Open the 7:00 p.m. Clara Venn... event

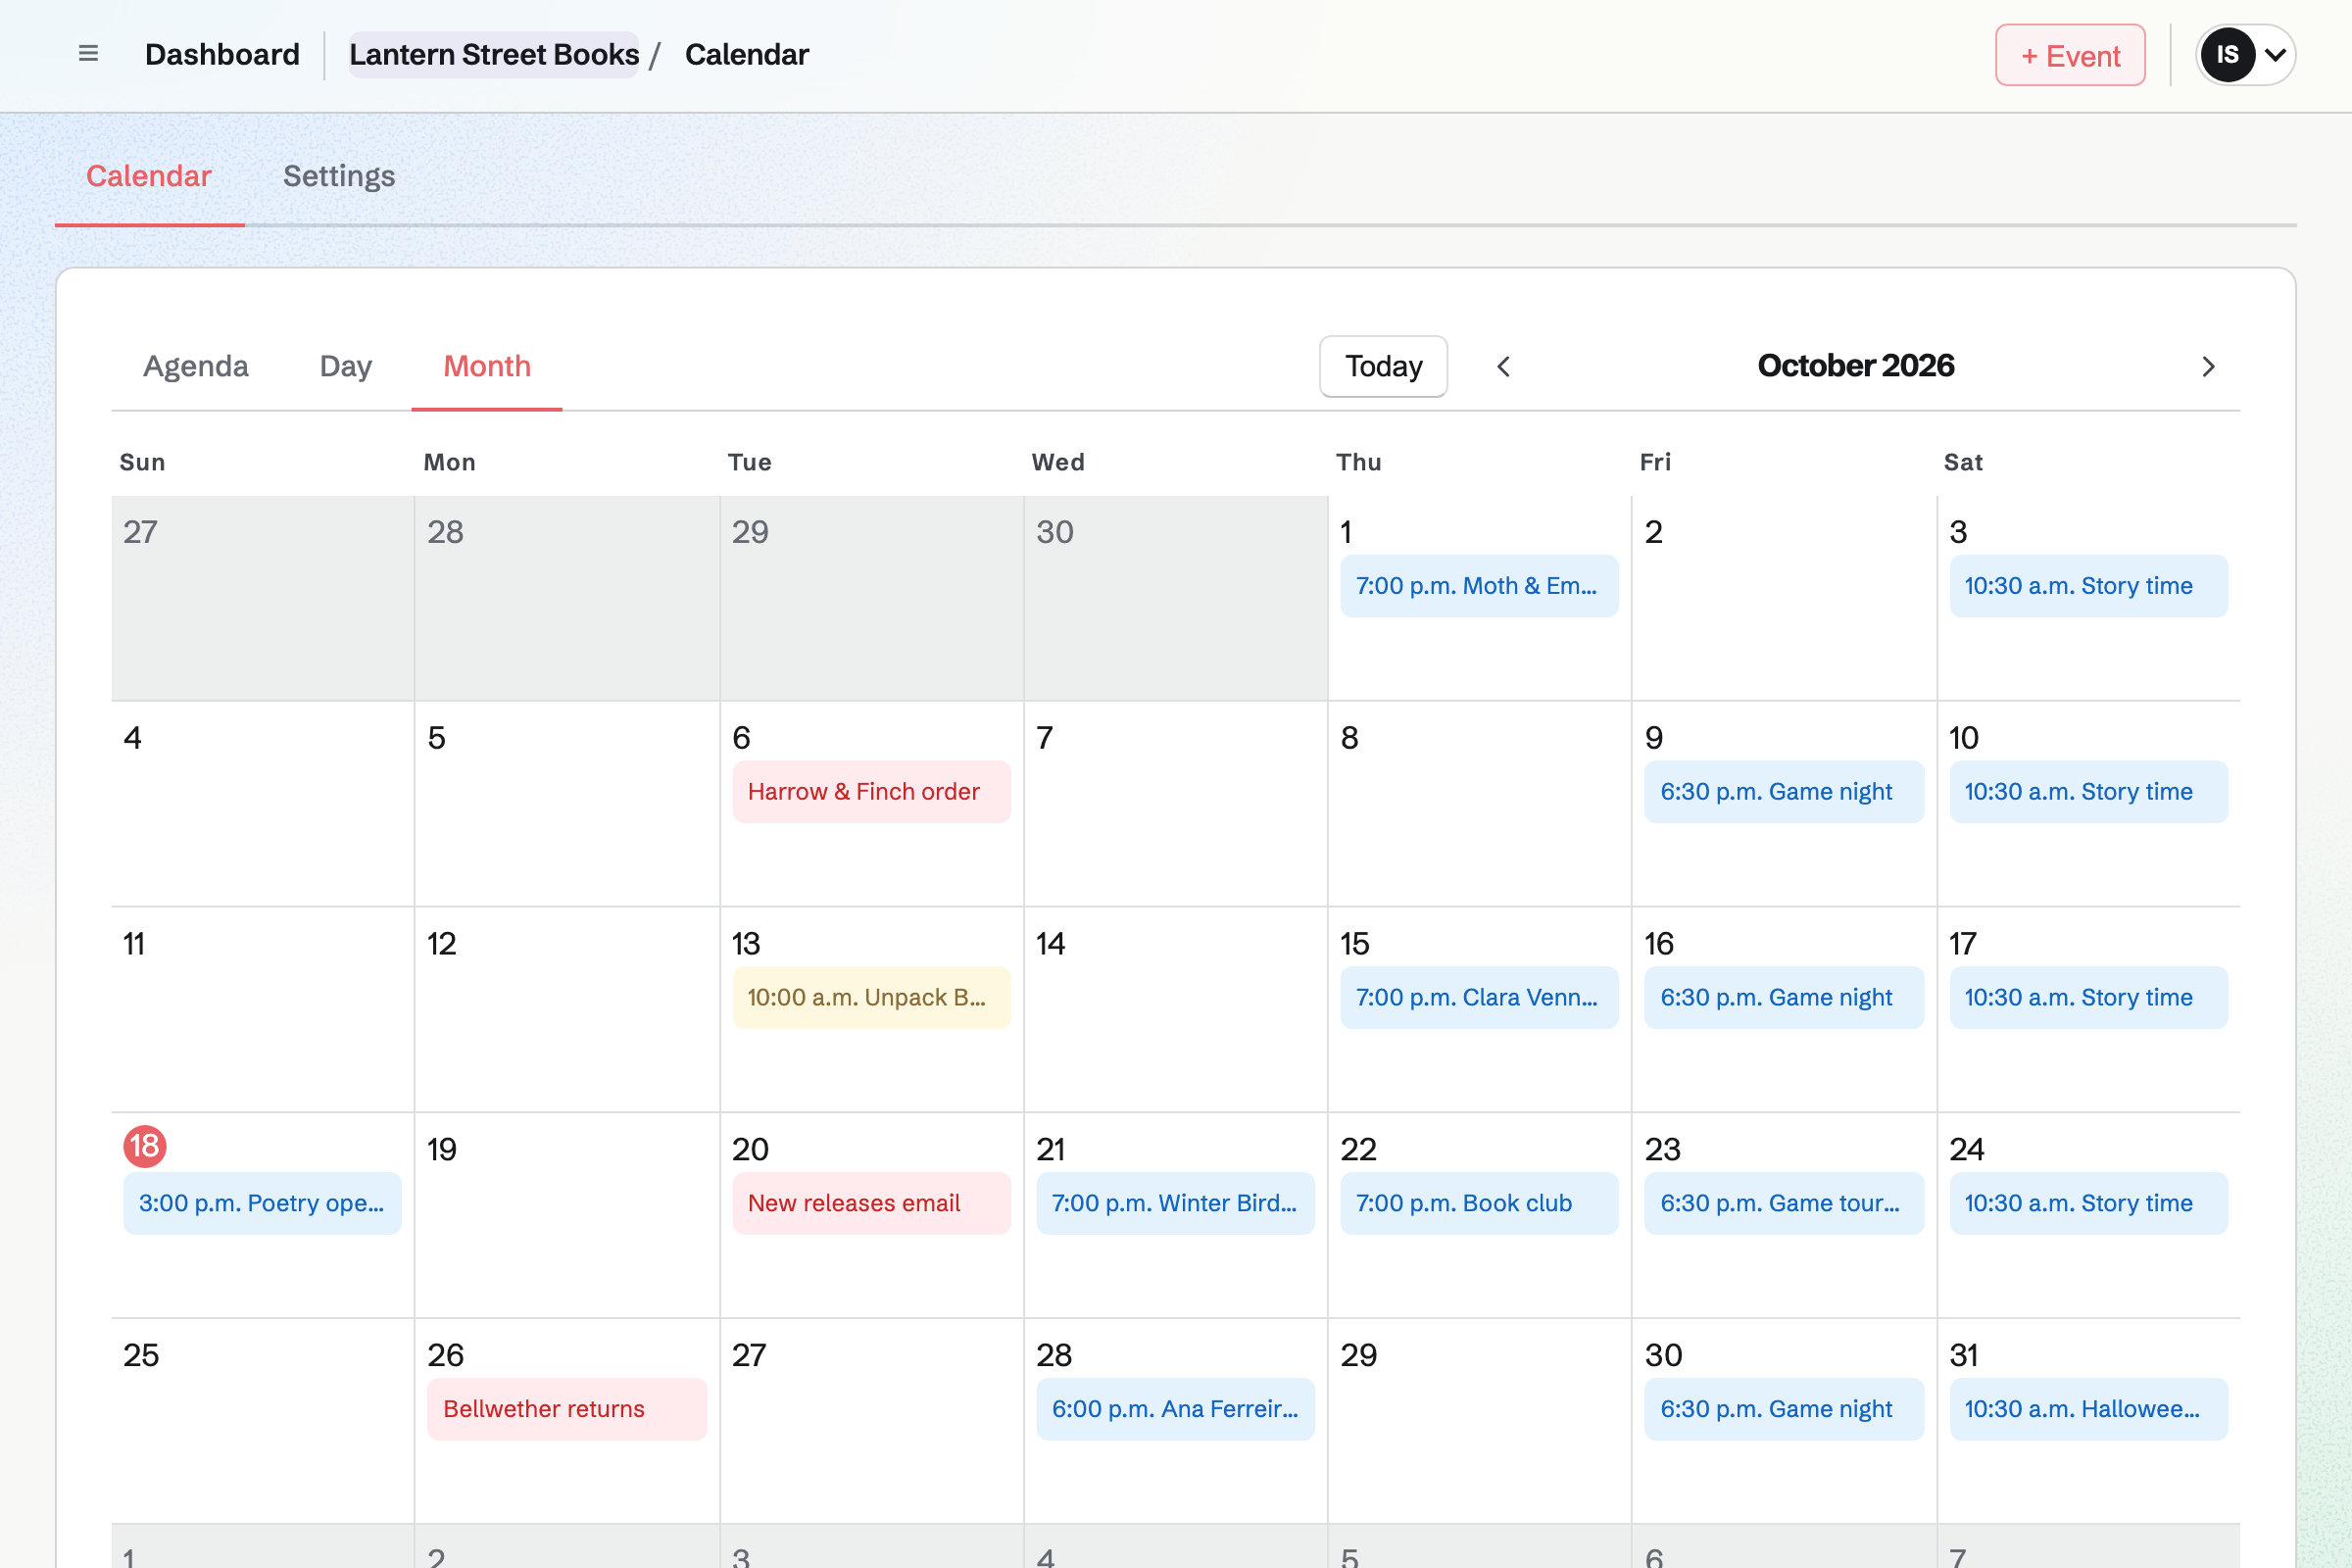tap(1479, 998)
